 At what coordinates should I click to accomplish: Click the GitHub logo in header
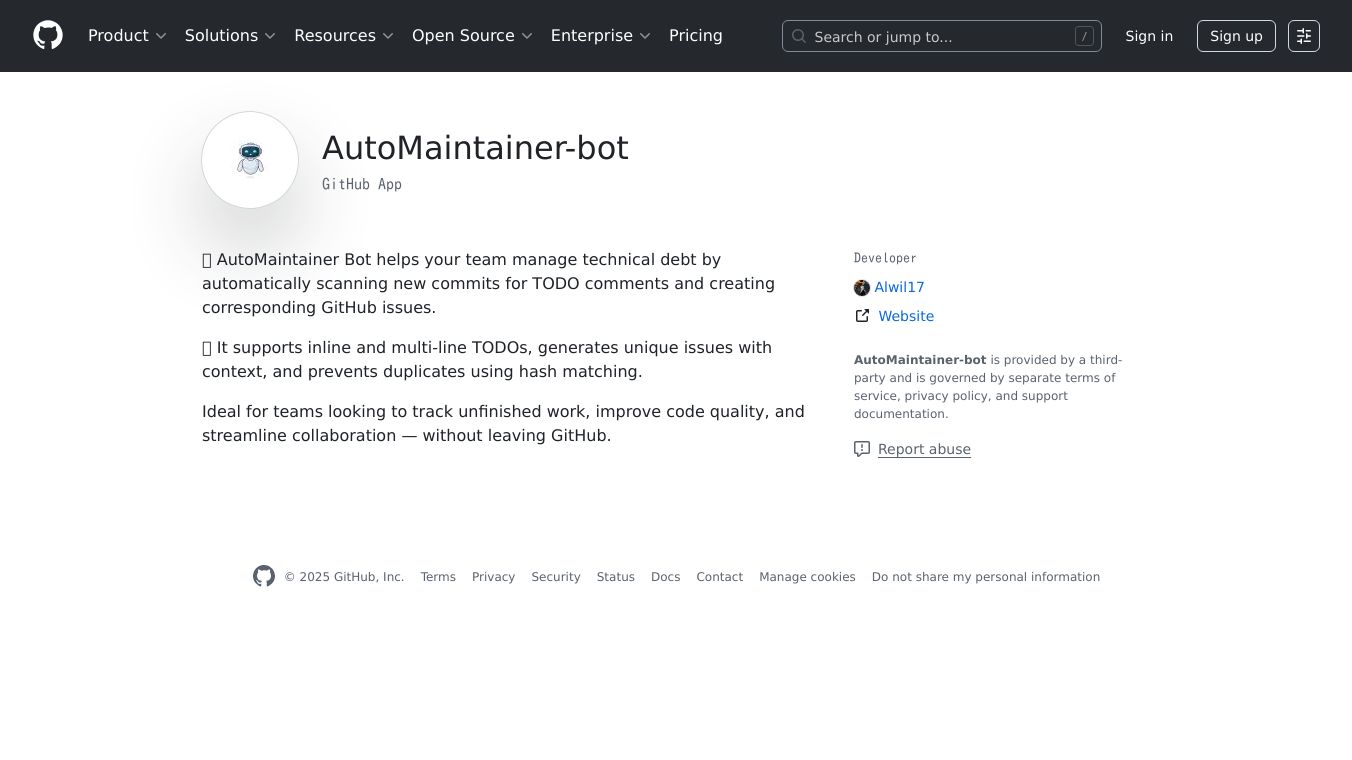(x=48, y=36)
